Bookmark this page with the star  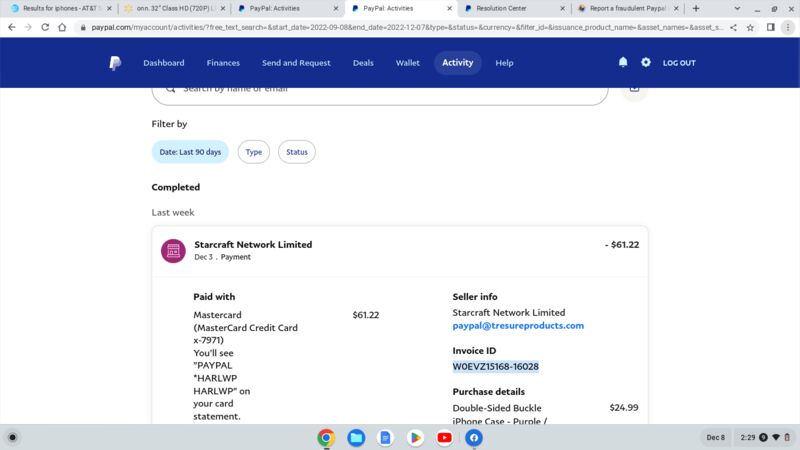tap(750, 28)
